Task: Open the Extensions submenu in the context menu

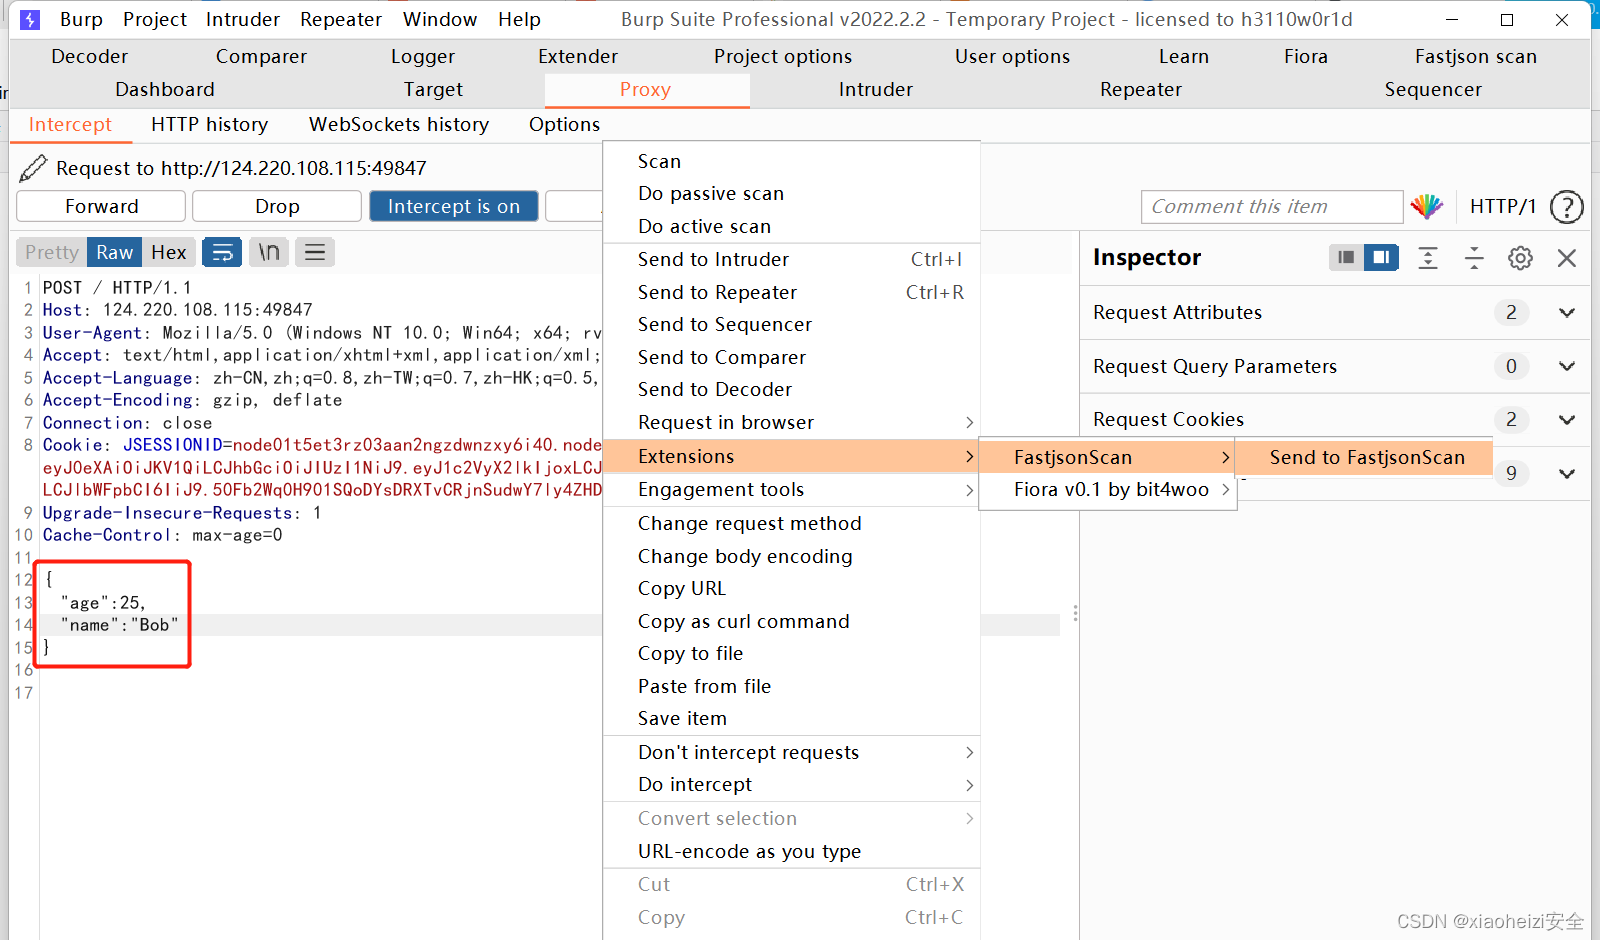Action: pyautogui.click(x=686, y=456)
